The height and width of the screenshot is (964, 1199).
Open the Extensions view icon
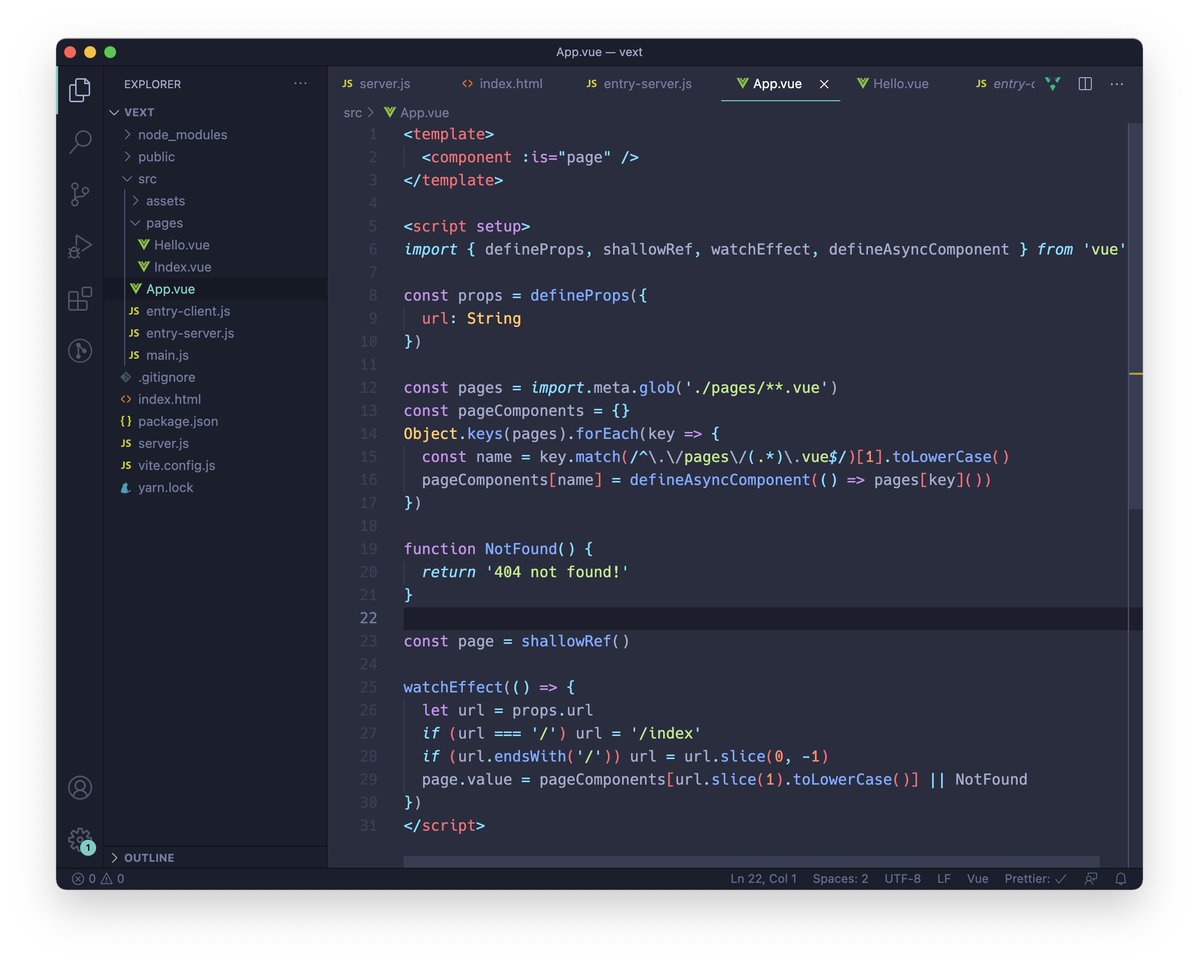point(80,298)
